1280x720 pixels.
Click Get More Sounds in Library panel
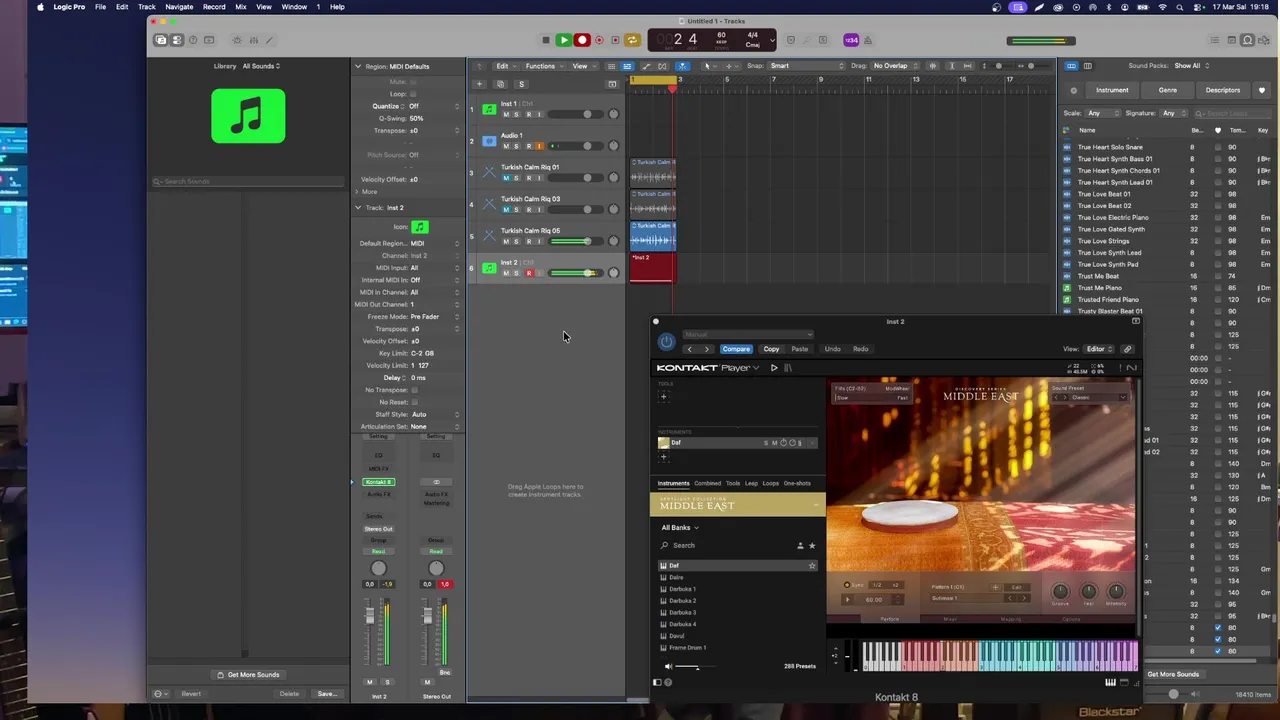(248, 674)
